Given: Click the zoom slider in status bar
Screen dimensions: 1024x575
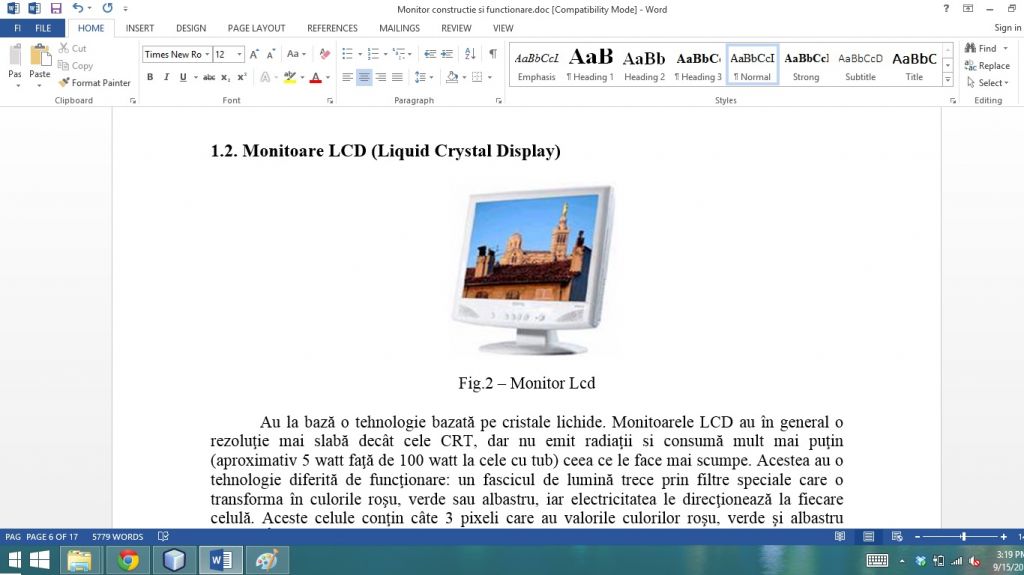Looking at the screenshot, I should 963,537.
